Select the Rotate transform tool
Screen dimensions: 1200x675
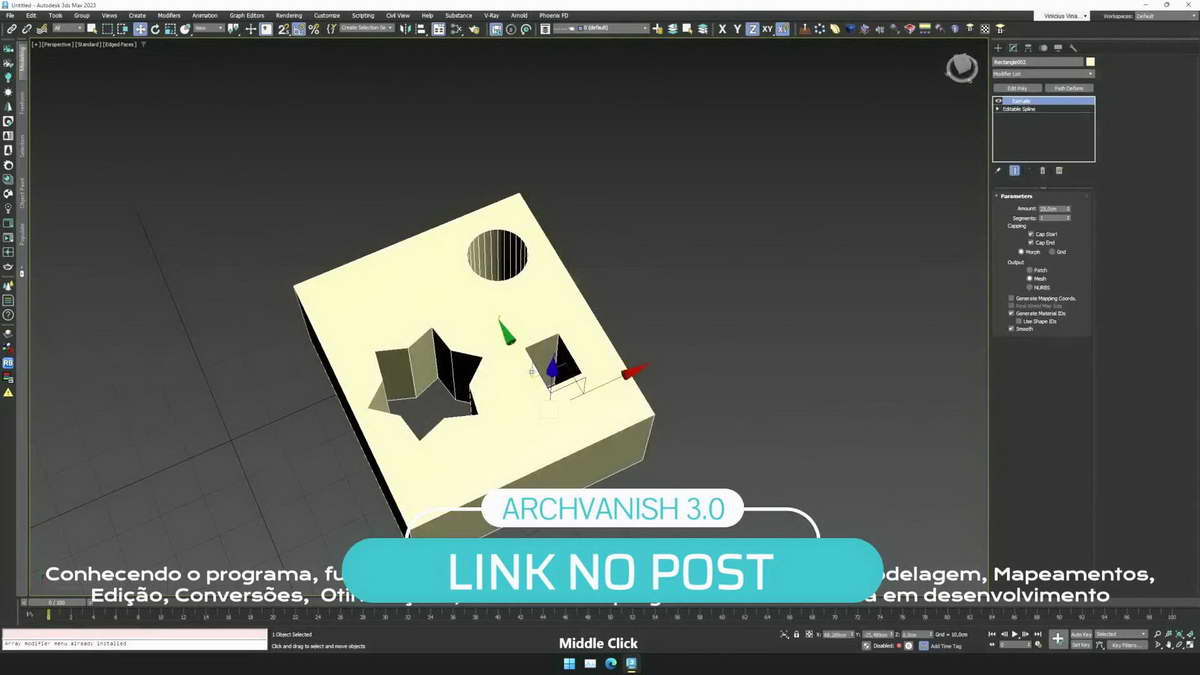pos(155,29)
